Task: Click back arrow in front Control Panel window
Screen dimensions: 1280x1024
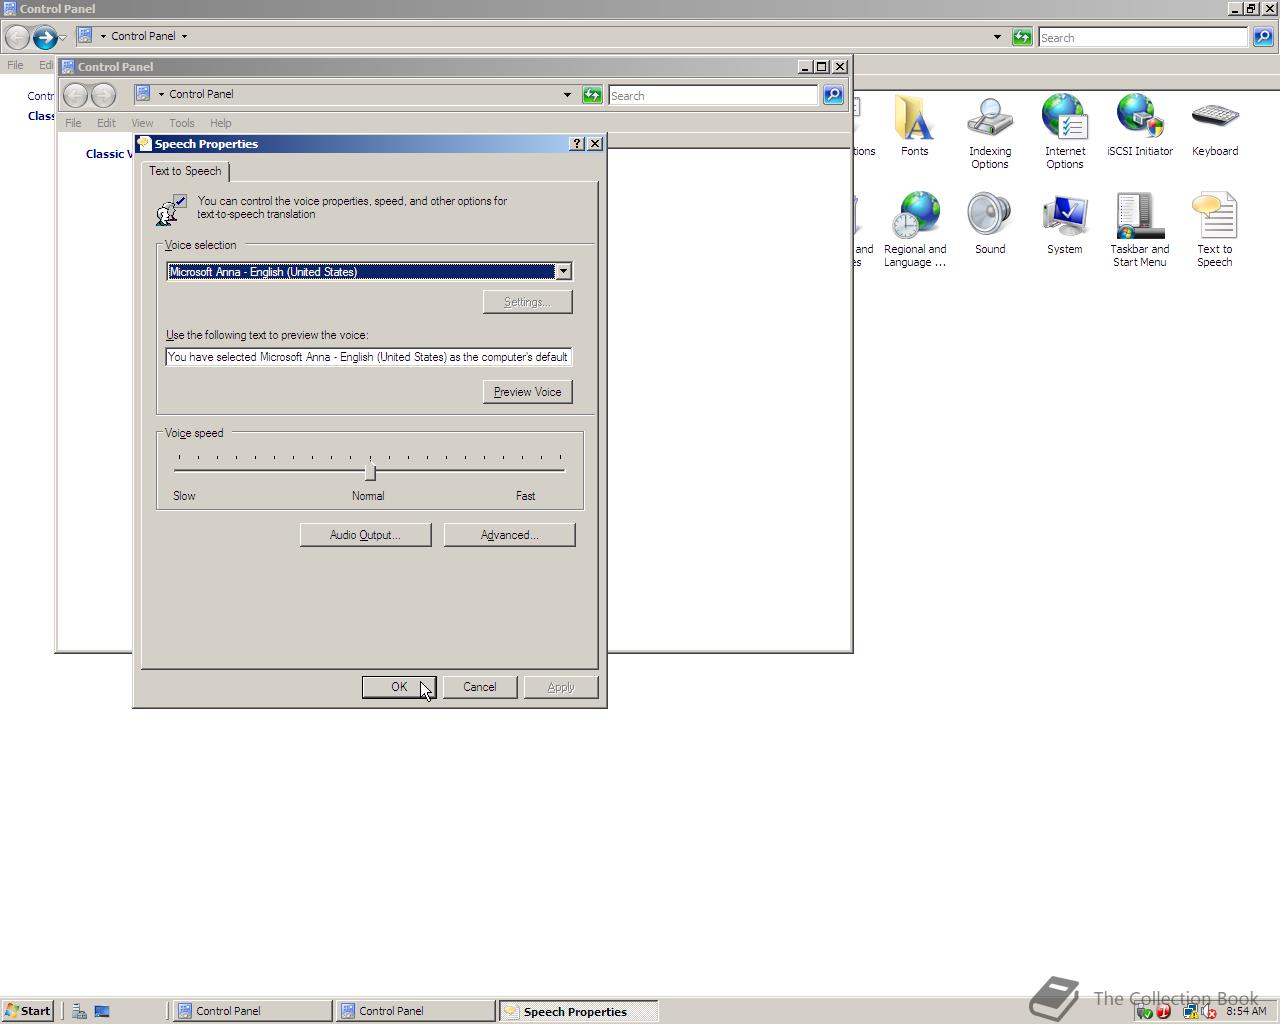Action: [75, 95]
